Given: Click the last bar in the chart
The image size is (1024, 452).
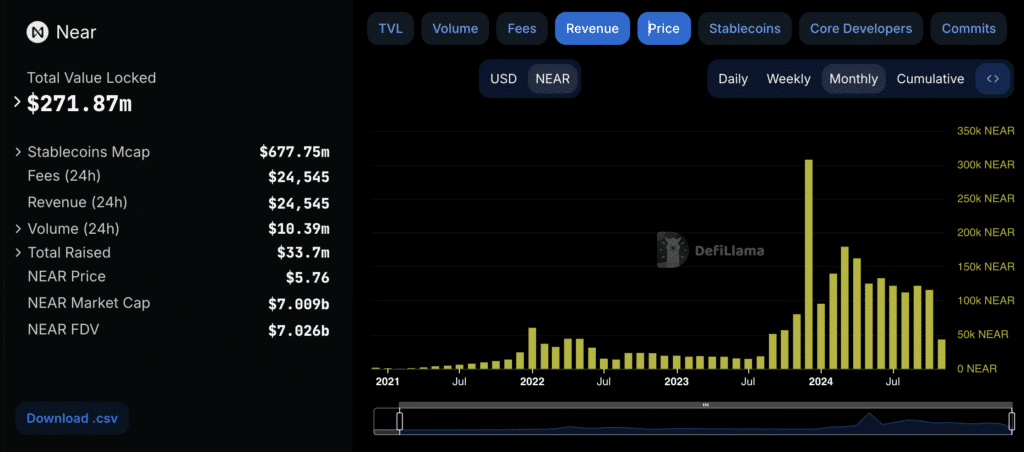Looking at the screenshot, I should pyautogui.click(x=941, y=354).
